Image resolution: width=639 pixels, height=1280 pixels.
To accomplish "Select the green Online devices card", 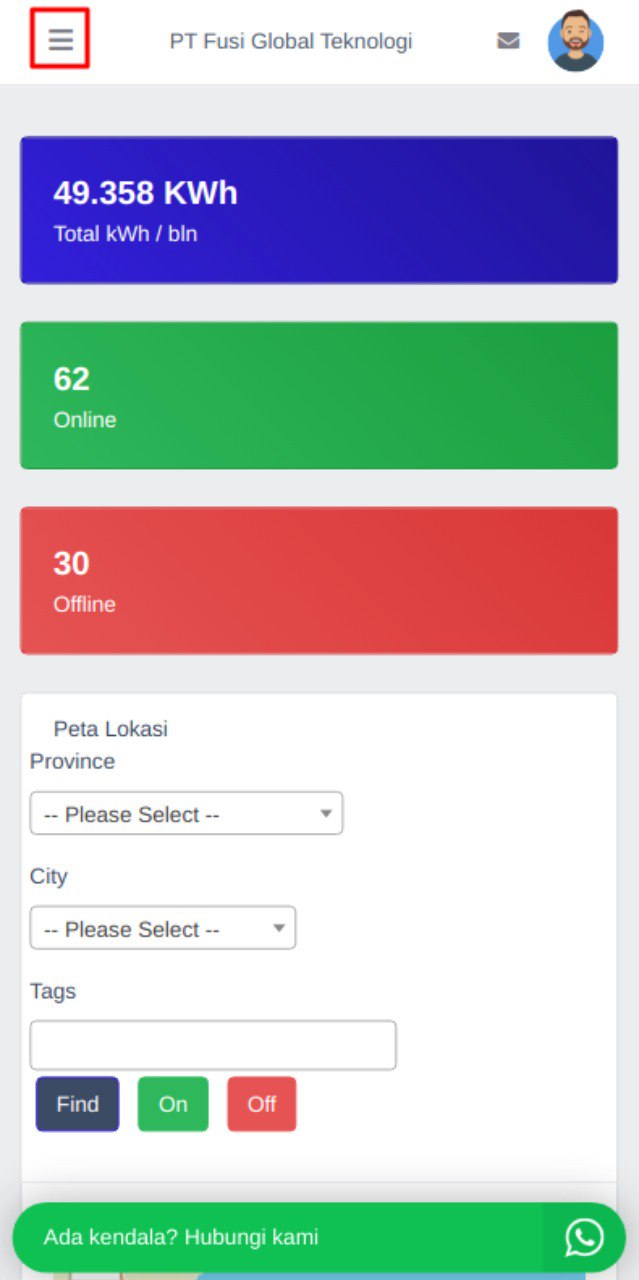I will (319, 395).
